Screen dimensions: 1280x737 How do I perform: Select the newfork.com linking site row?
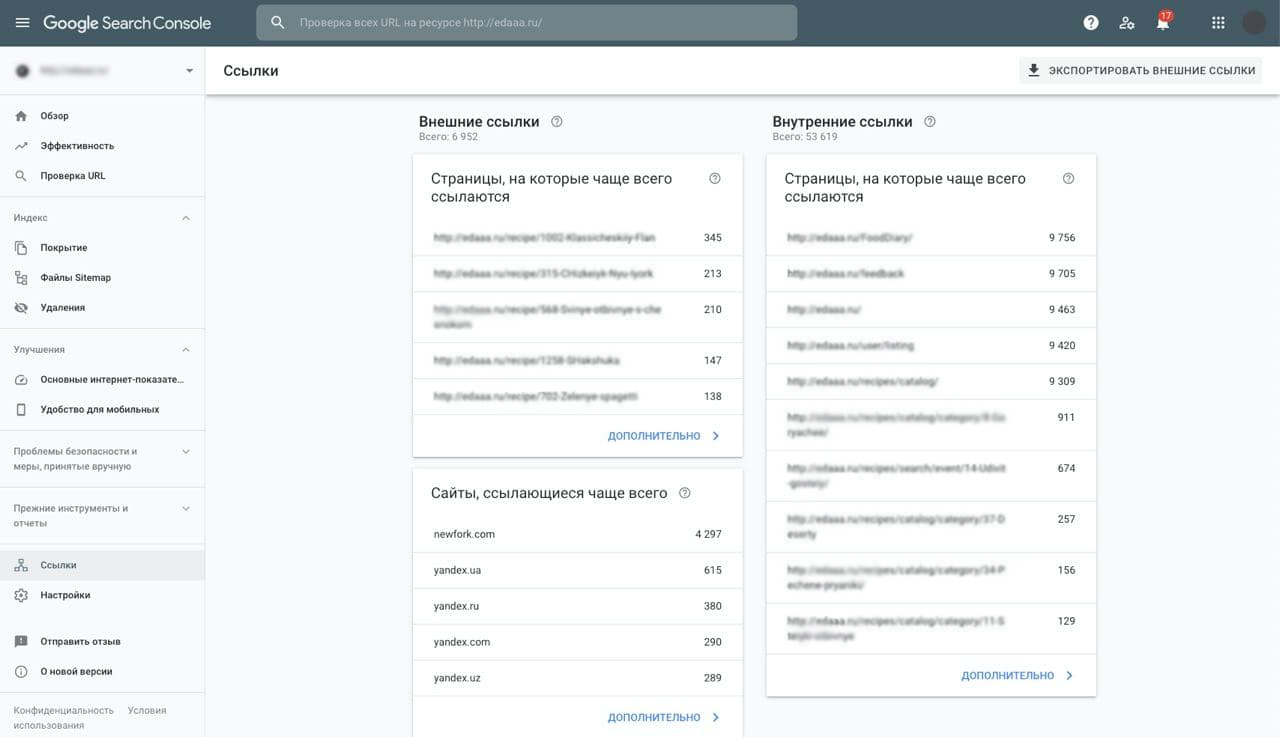(577, 534)
